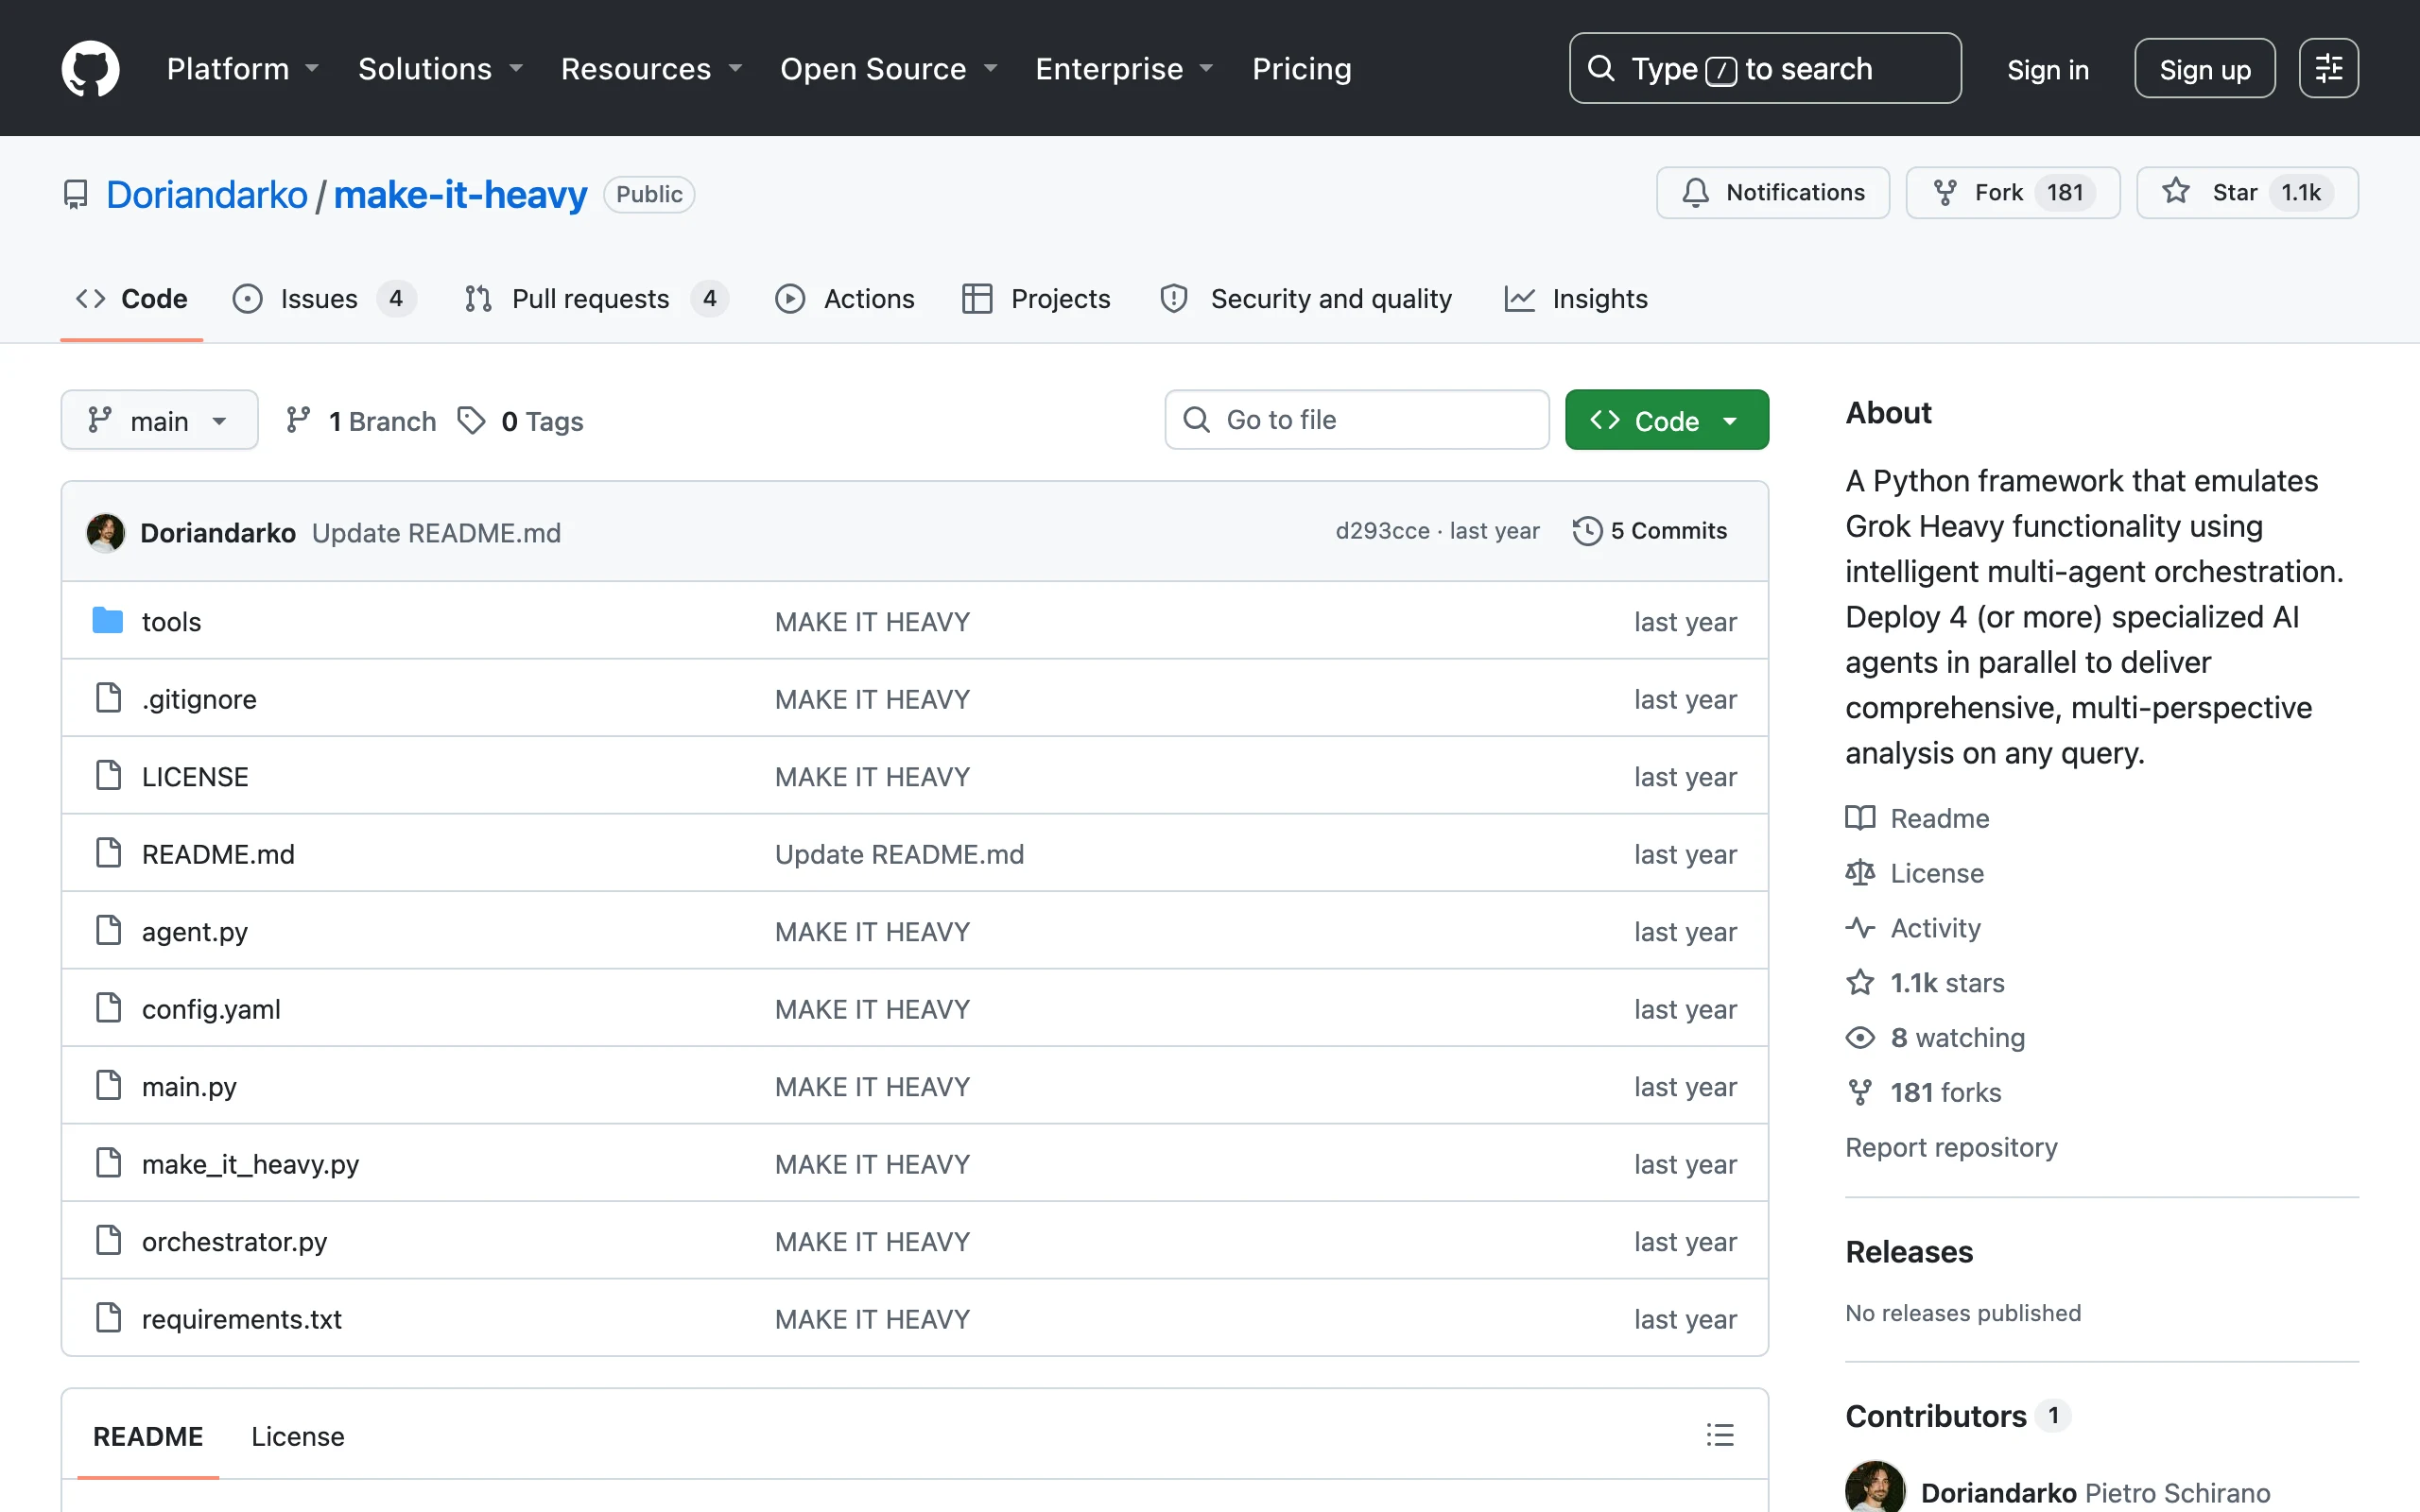Switch to the Issues tab

click(325, 298)
